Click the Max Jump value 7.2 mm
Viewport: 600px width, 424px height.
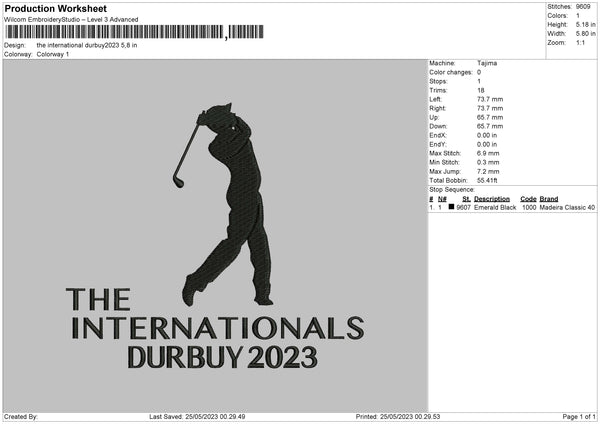point(488,172)
